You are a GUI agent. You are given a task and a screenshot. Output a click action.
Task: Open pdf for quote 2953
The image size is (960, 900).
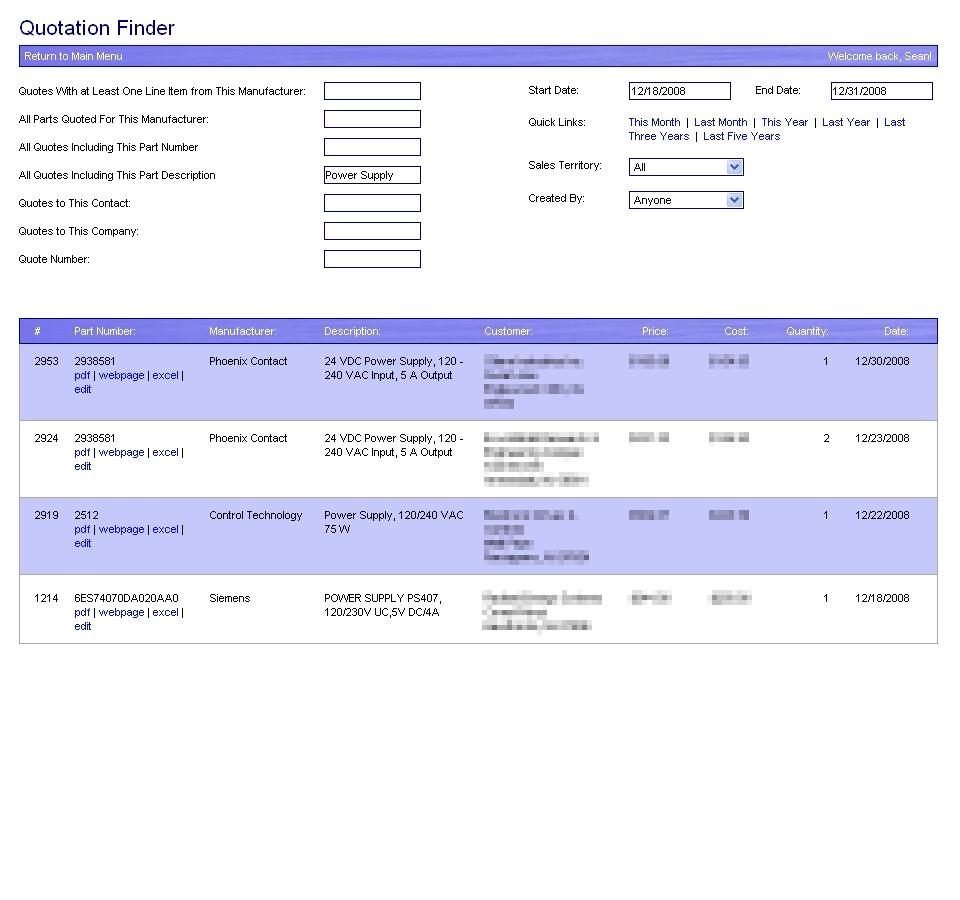82,376
